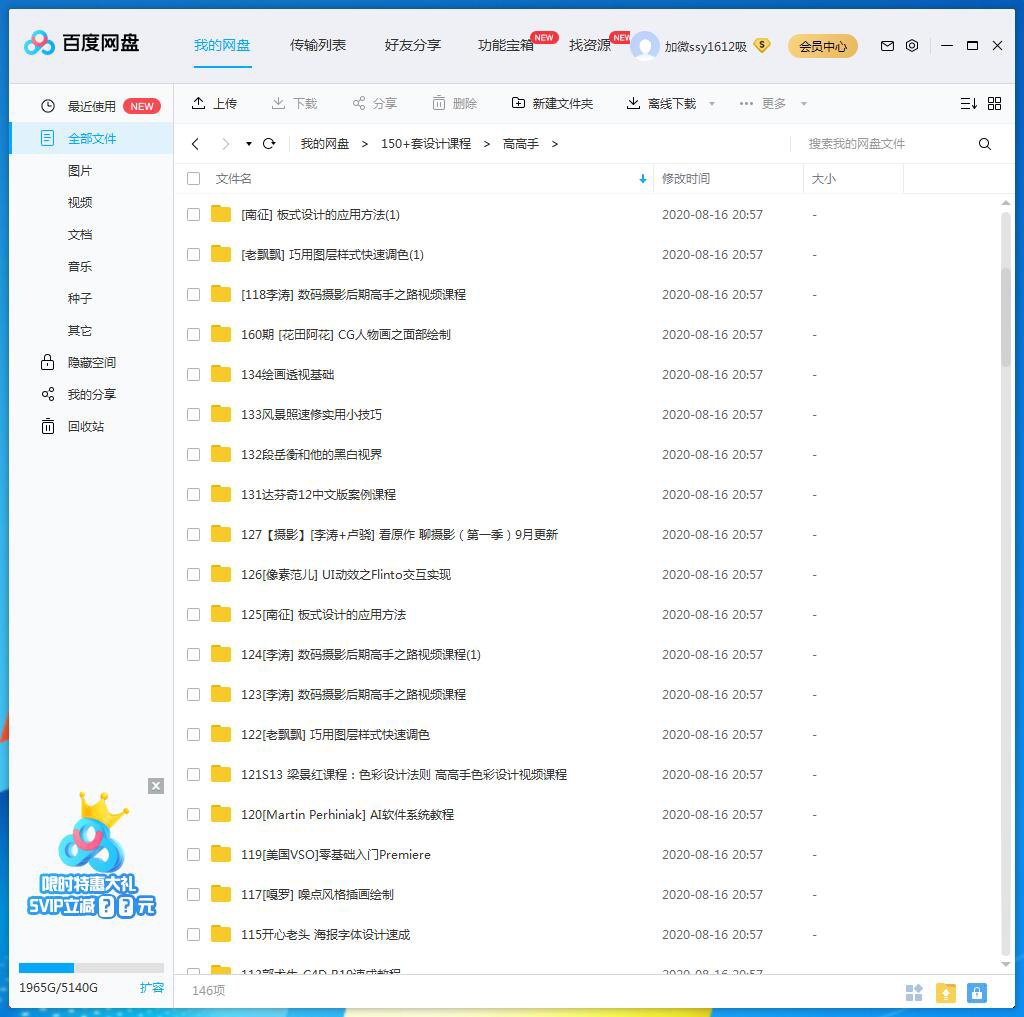Switch to the 传输列表 tab
1024x1017 pixels.
(318, 45)
